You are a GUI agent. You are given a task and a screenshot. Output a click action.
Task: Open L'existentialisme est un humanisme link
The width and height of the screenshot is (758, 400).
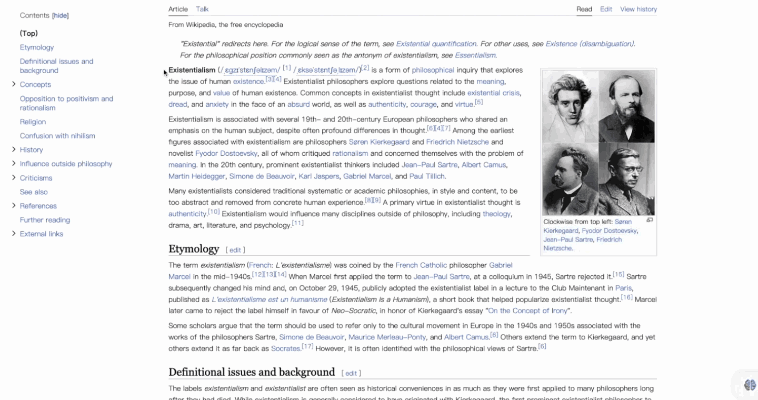tap(269, 300)
